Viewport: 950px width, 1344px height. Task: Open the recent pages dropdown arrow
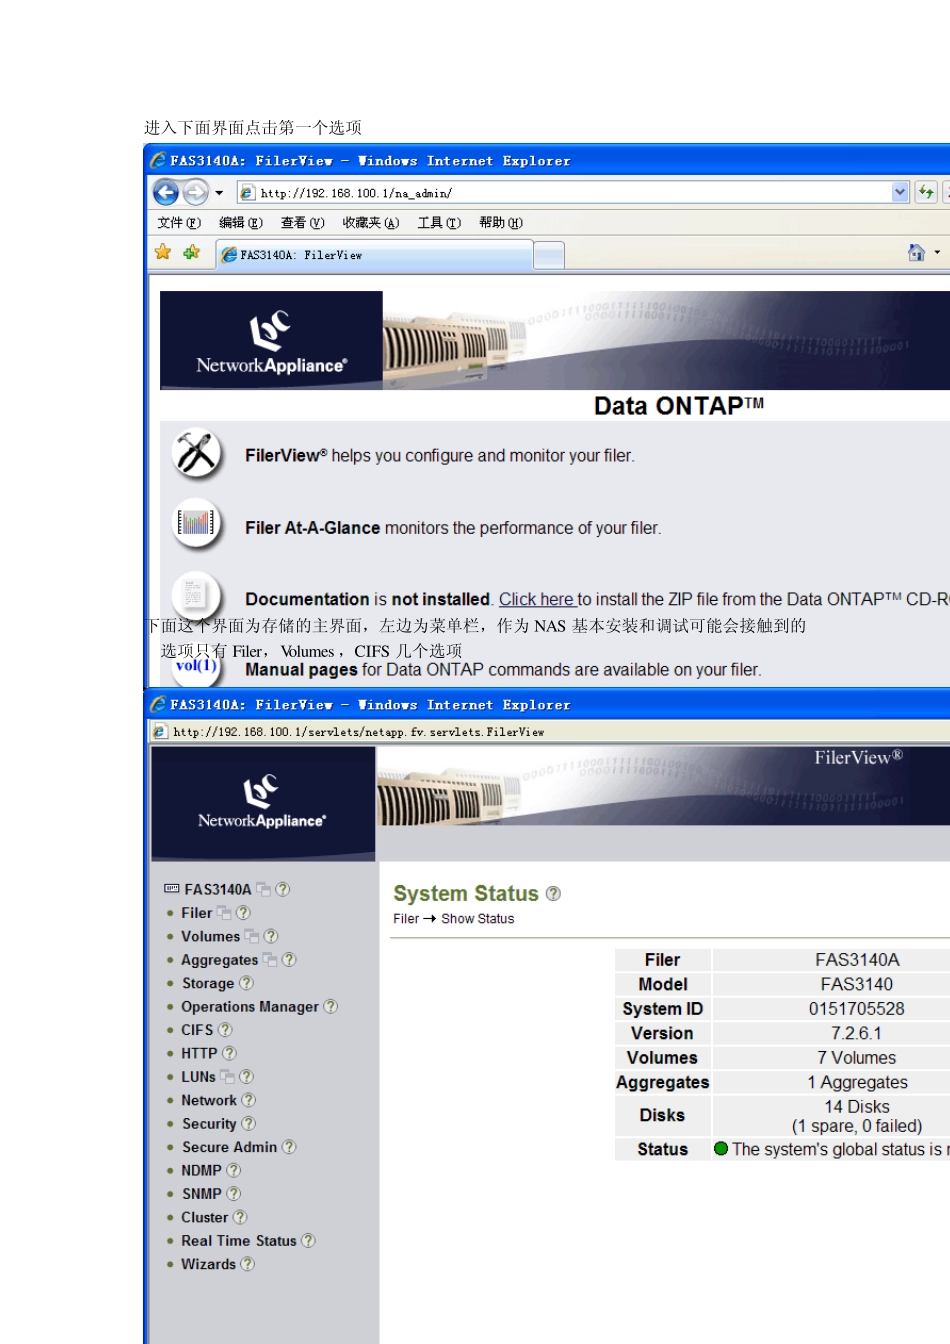[x=219, y=193]
